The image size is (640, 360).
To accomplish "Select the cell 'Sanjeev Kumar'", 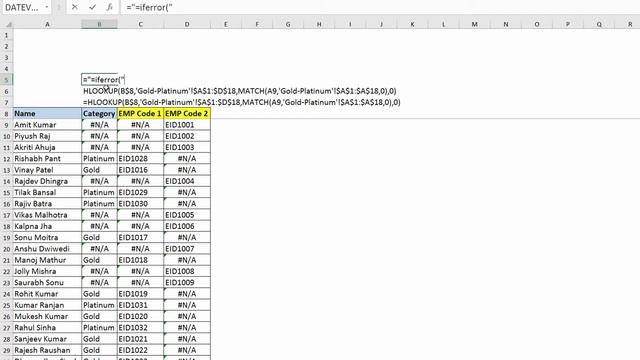I will 47,339.
